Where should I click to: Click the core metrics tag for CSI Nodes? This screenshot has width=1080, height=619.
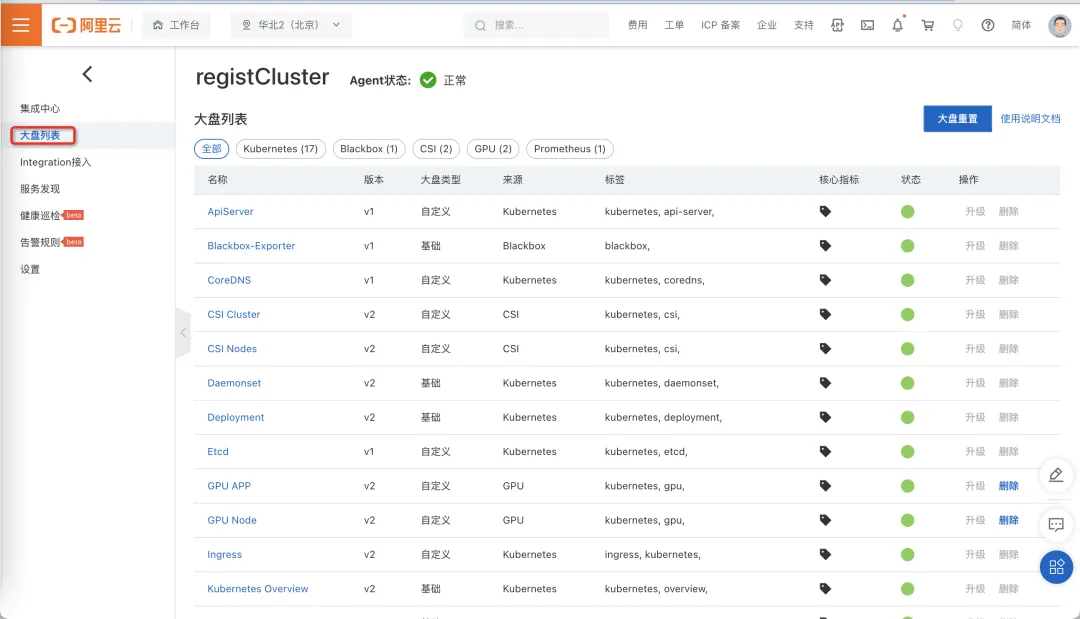[825, 348]
